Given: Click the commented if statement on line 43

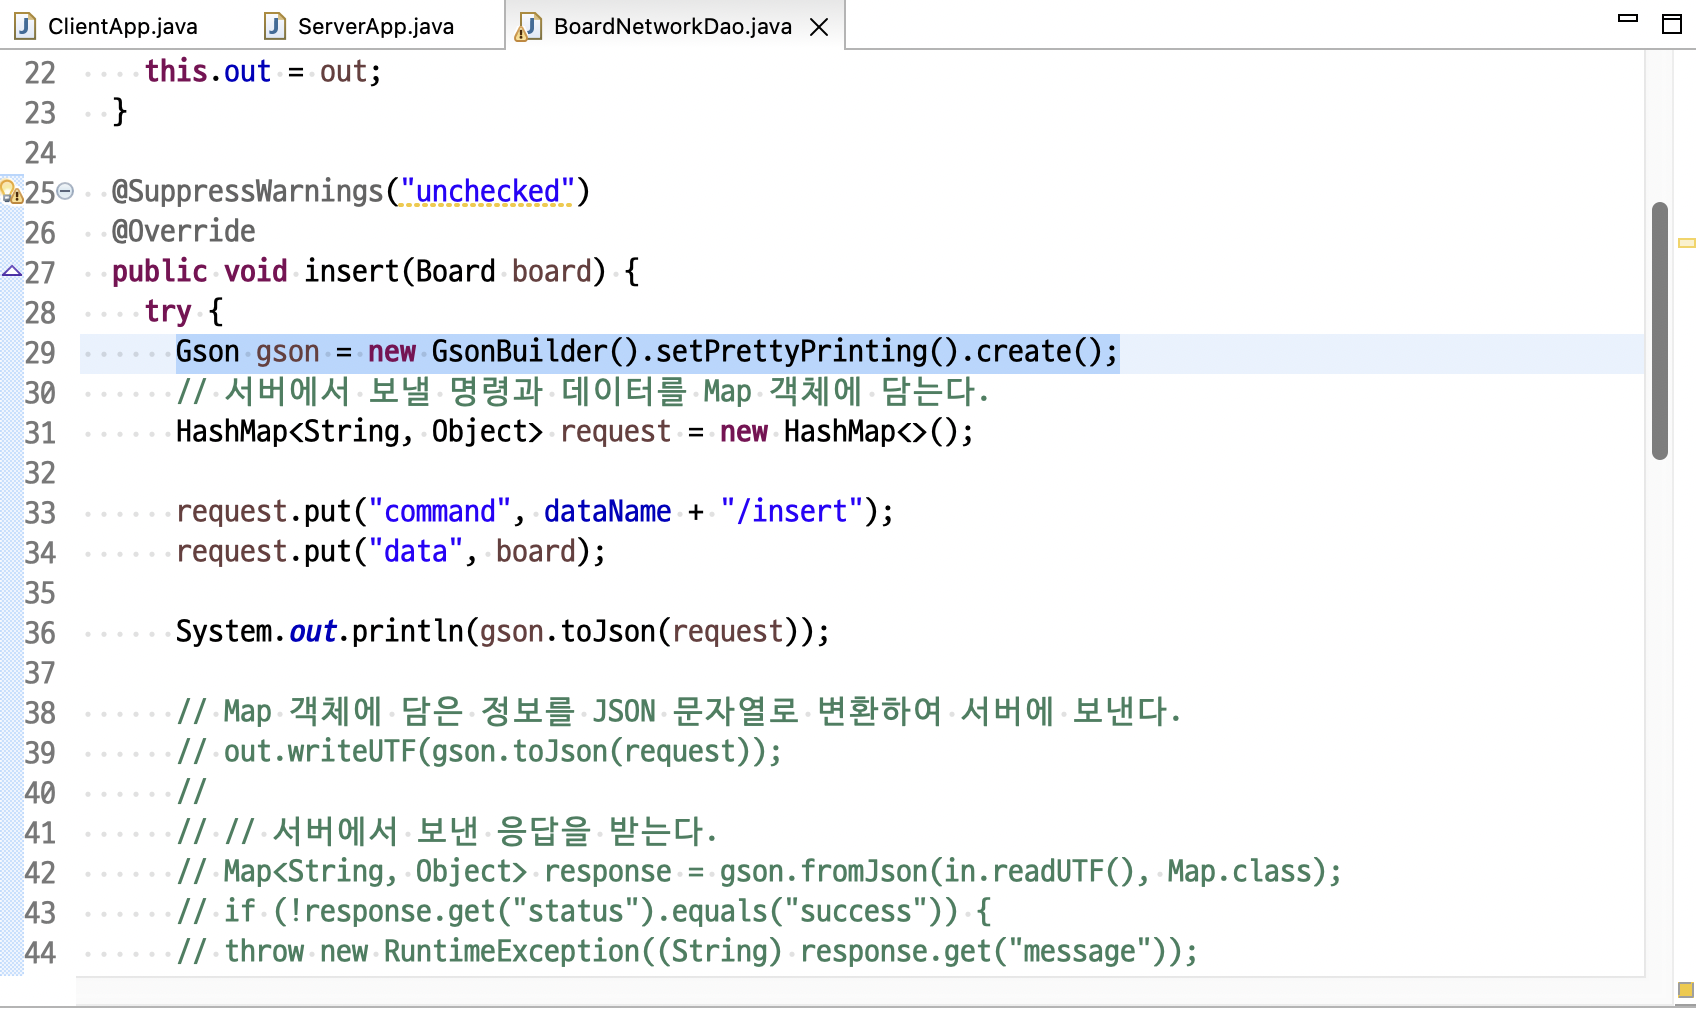Looking at the screenshot, I should pos(583,911).
